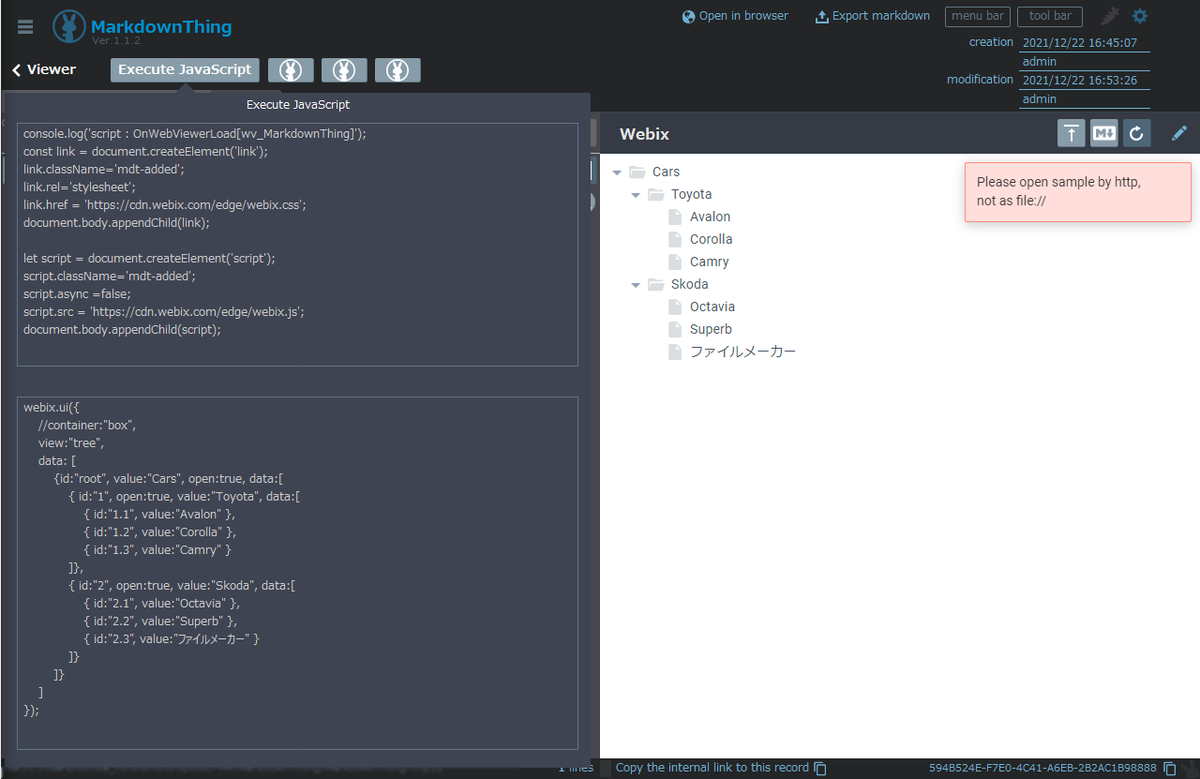Click the Toyota folder icon
Screen dimensions: 1200x779
(x=656, y=194)
